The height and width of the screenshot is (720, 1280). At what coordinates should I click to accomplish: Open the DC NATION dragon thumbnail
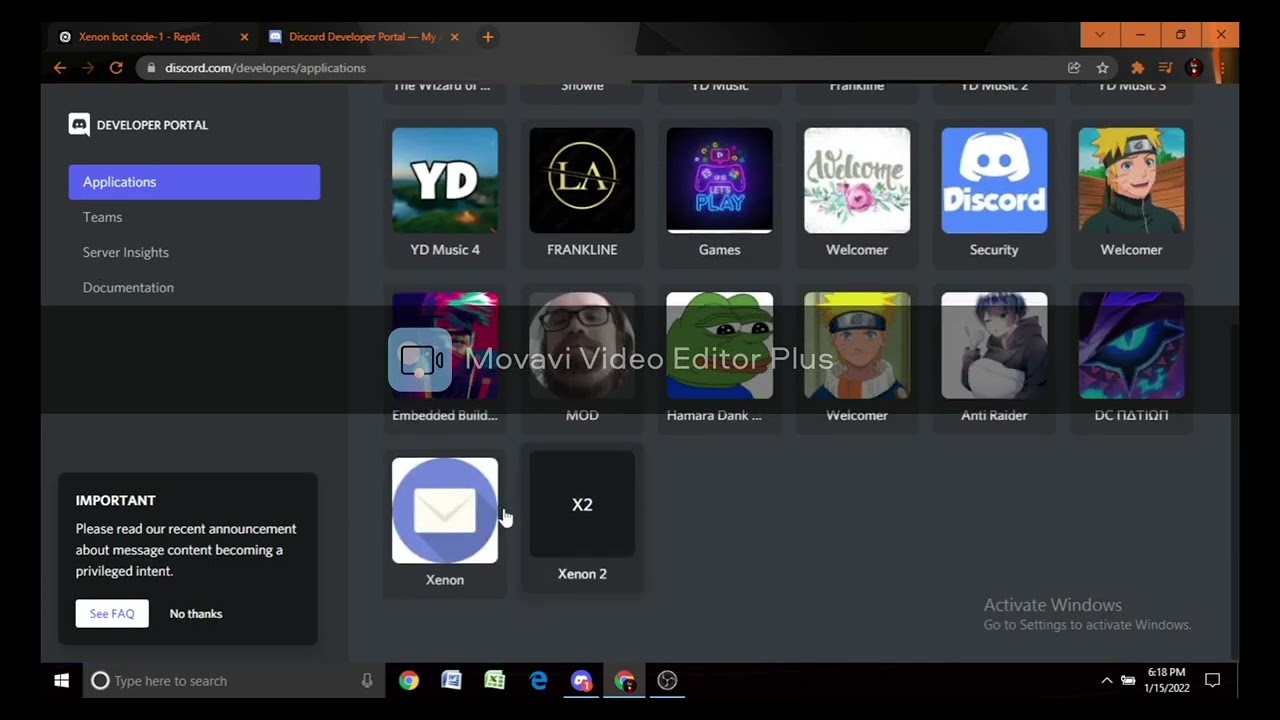coord(1131,345)
